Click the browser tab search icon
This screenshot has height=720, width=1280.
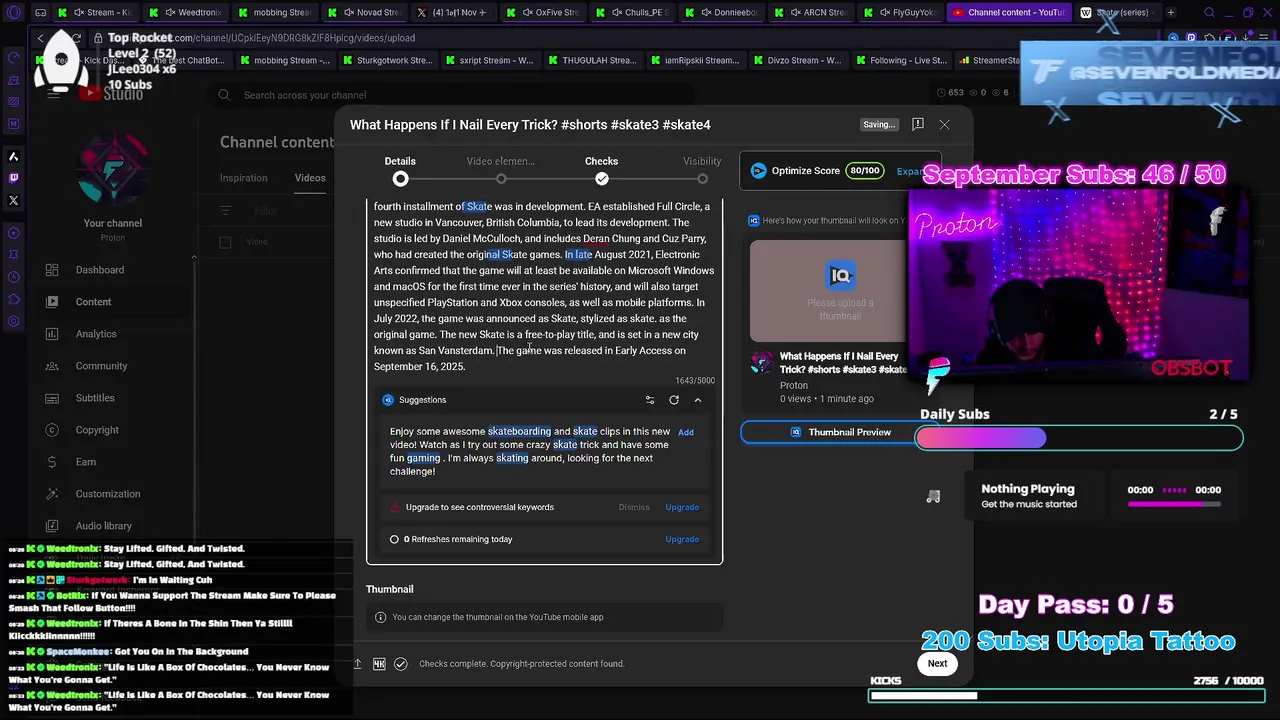pos(1209,13)
